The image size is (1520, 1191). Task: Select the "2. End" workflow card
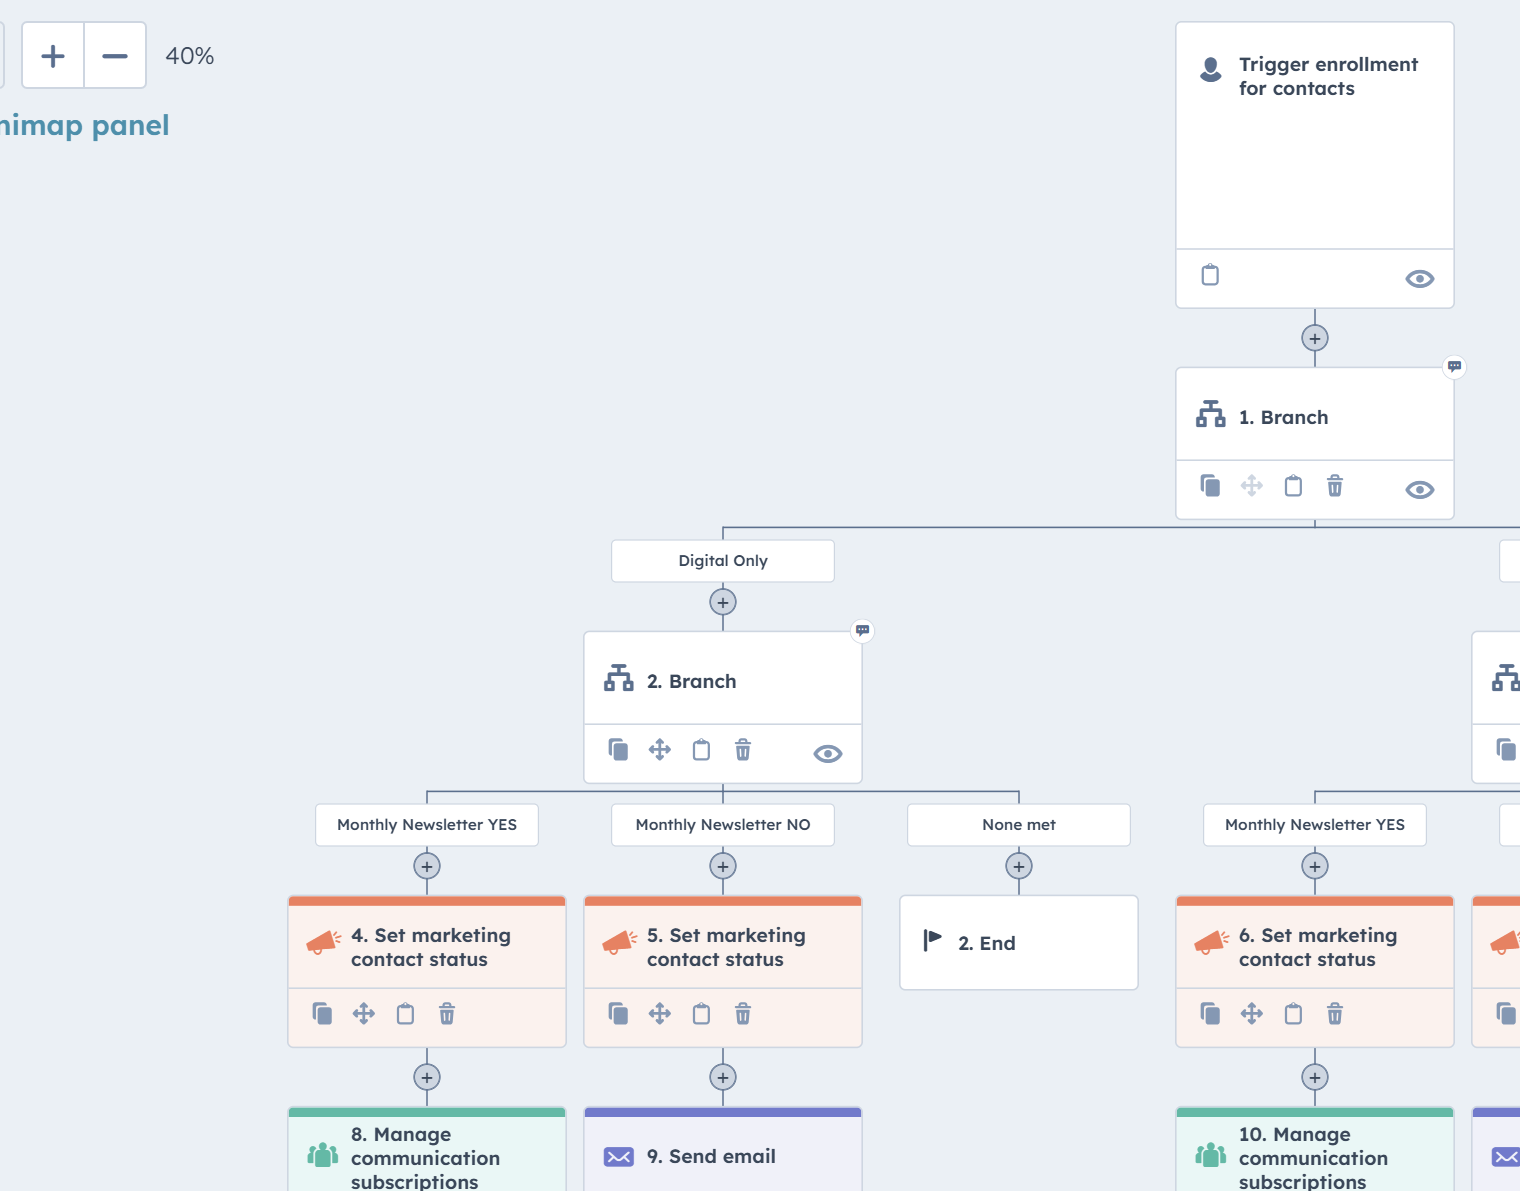tap(1018, 942)
